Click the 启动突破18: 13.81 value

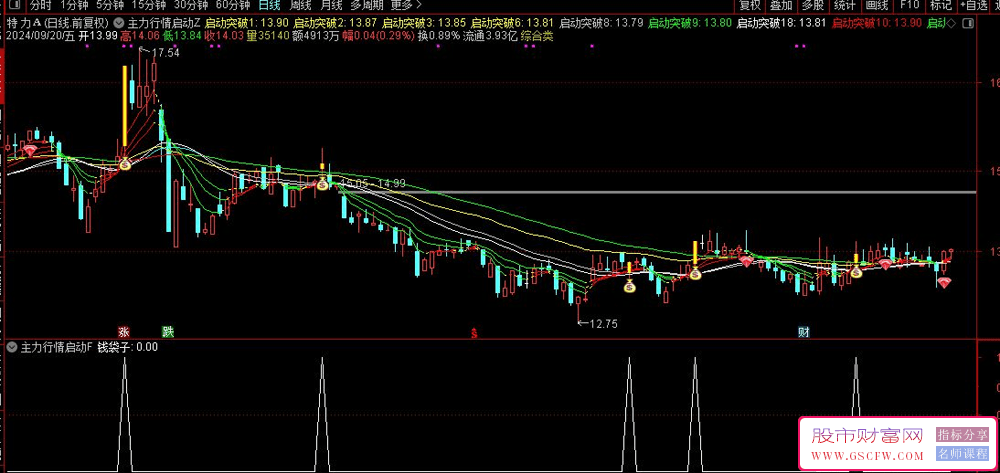(781, 24)
